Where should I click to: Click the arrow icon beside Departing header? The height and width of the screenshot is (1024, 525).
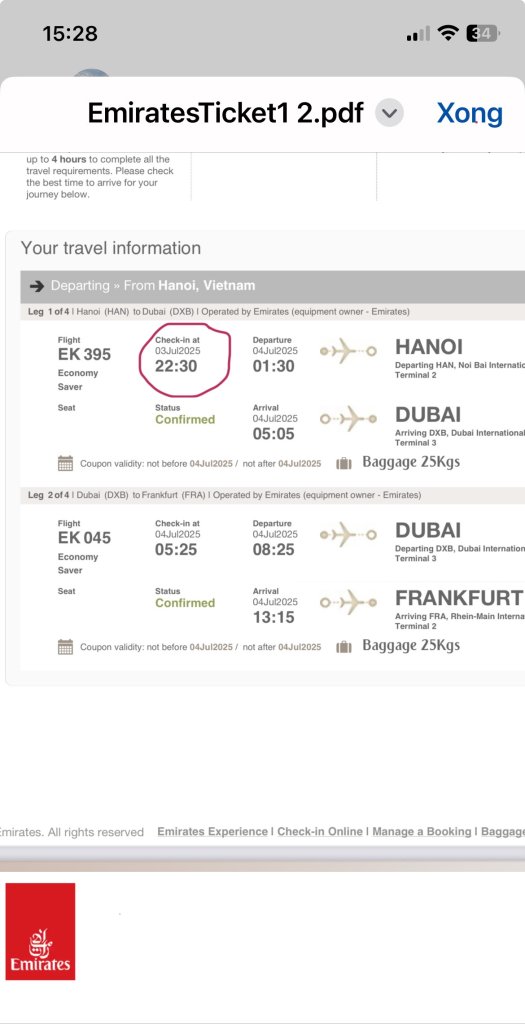click(37, 286)
